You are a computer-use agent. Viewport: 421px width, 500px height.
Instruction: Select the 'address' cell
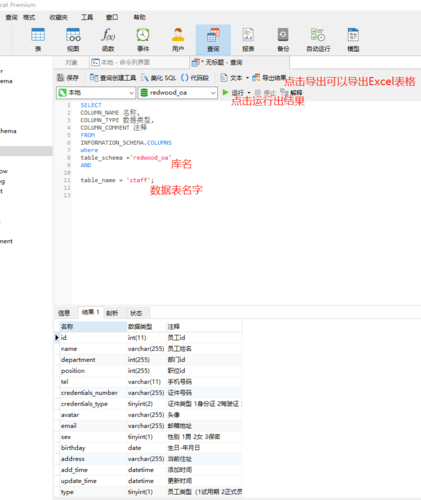point(93,459)
